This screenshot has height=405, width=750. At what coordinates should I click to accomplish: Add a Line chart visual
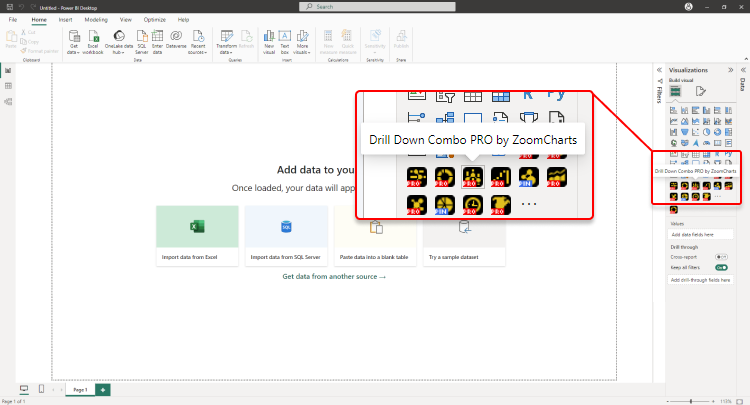coord(673,121)
